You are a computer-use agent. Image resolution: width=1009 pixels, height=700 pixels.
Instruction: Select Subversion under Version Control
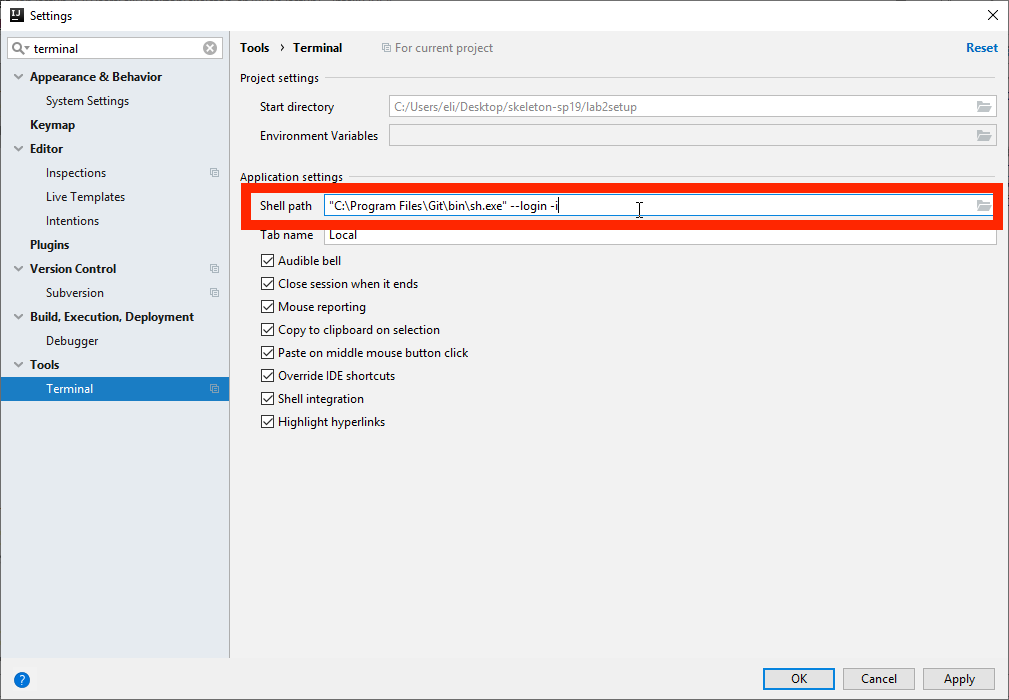click(75, 293)
